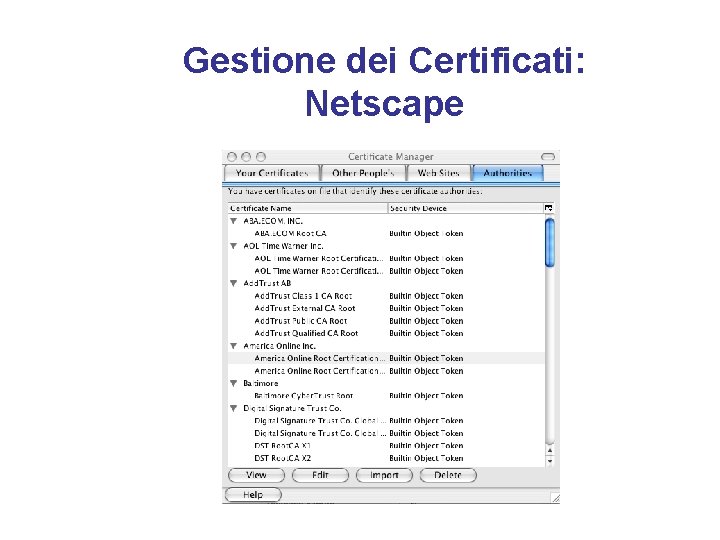This screenshot has height=540, width=720.
Task: Select AddTrust External CA Root
Action: (304, 309)
